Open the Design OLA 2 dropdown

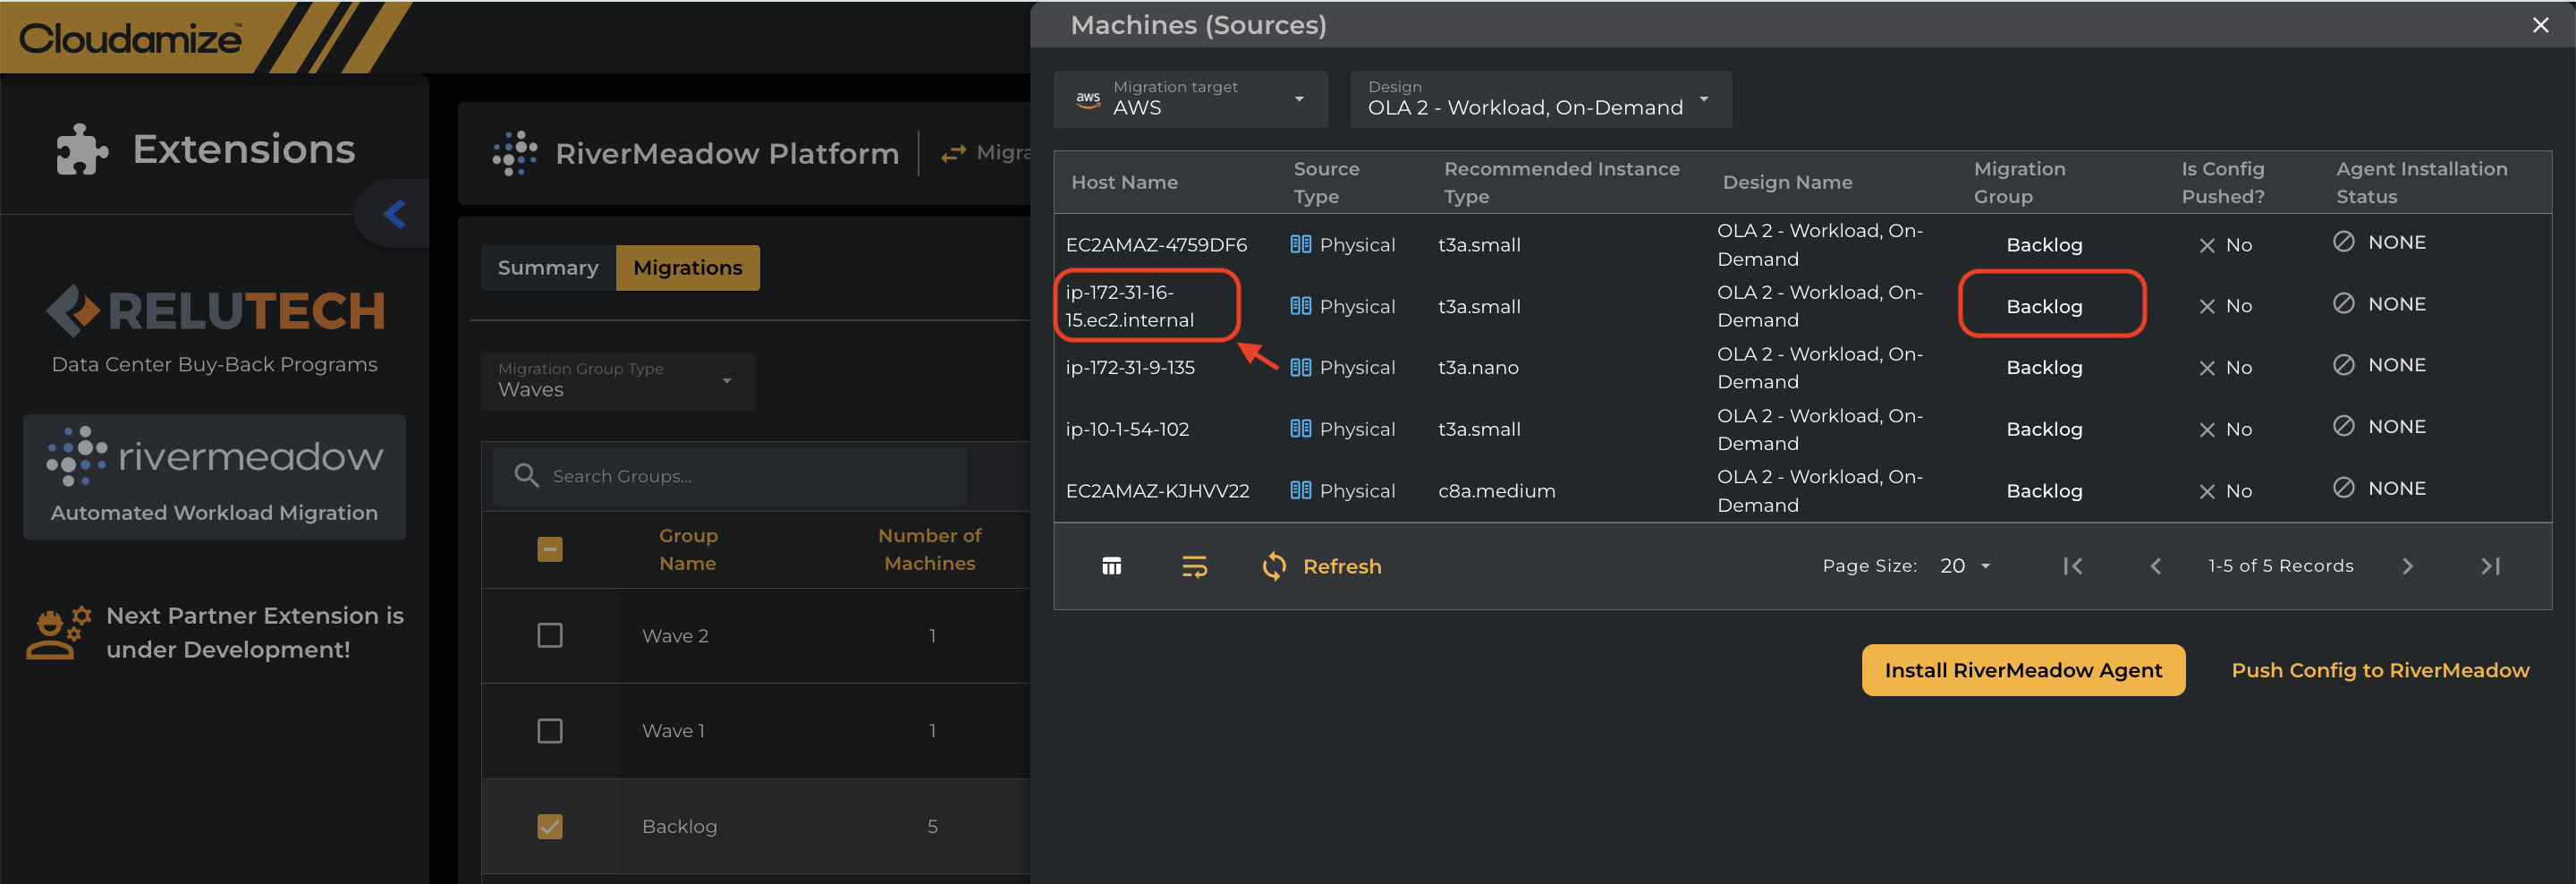point(1541,99)
